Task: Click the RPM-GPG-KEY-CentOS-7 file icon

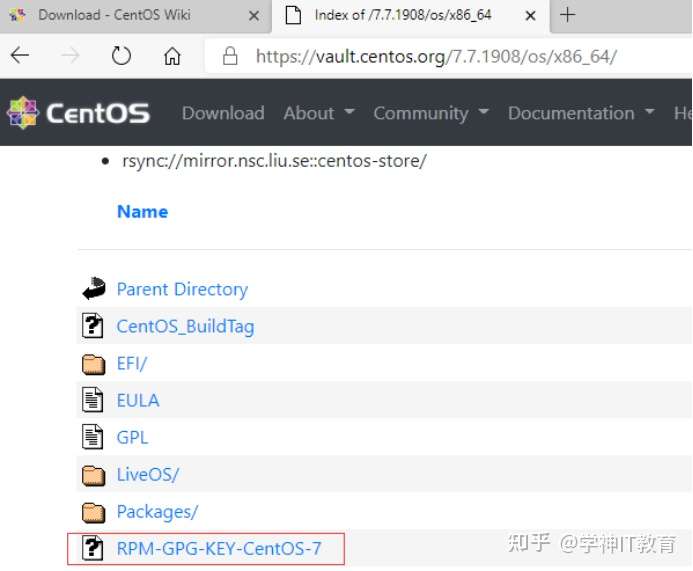Action: click(x=93, y=548)
